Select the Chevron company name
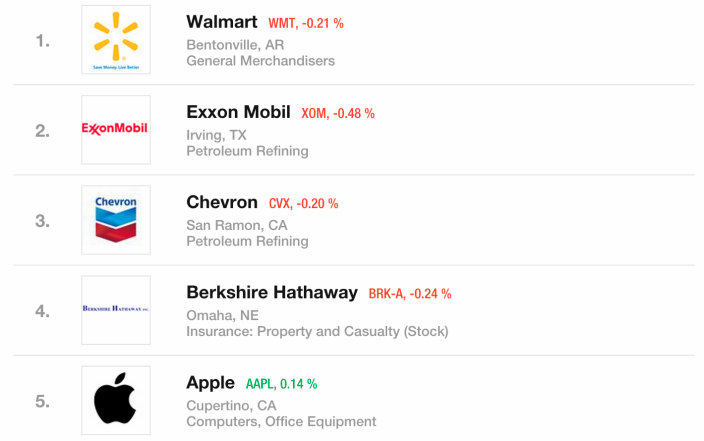 [x=222, y=202]
